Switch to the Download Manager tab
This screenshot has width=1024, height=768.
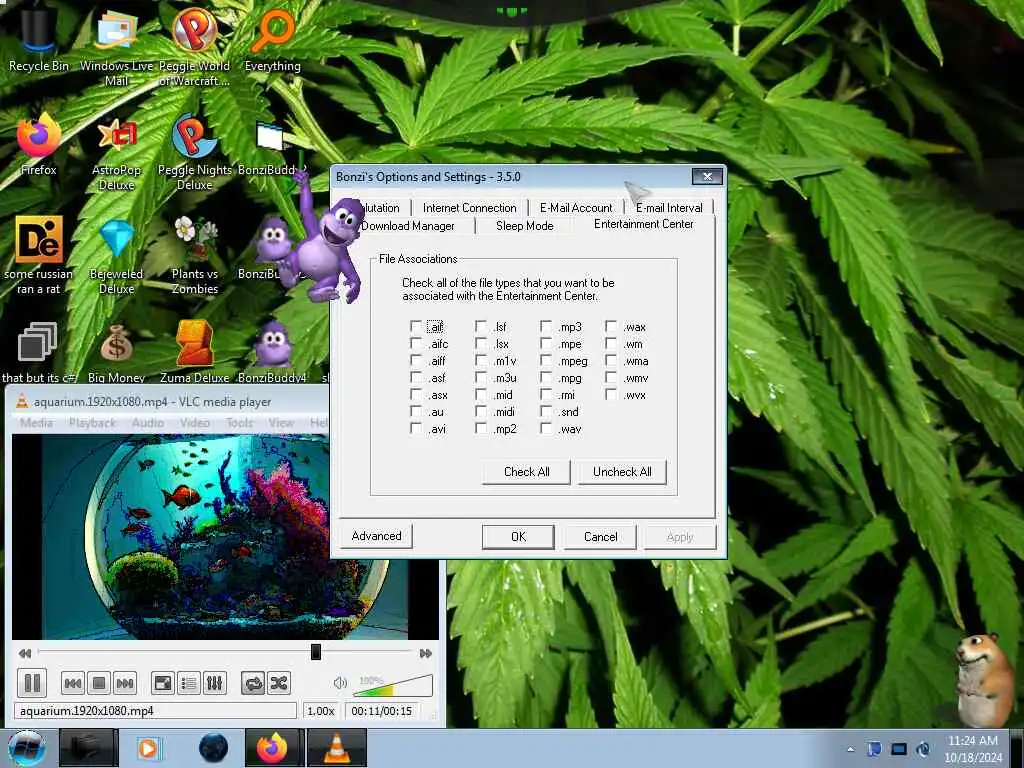point(409,226)
